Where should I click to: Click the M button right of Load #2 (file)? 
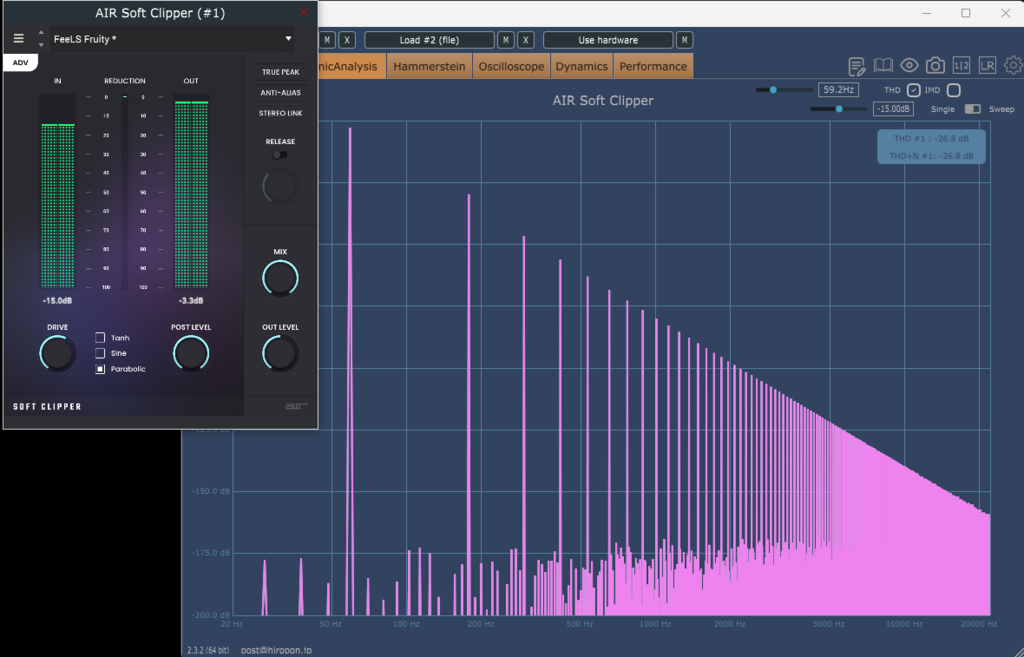pos(505,40)
